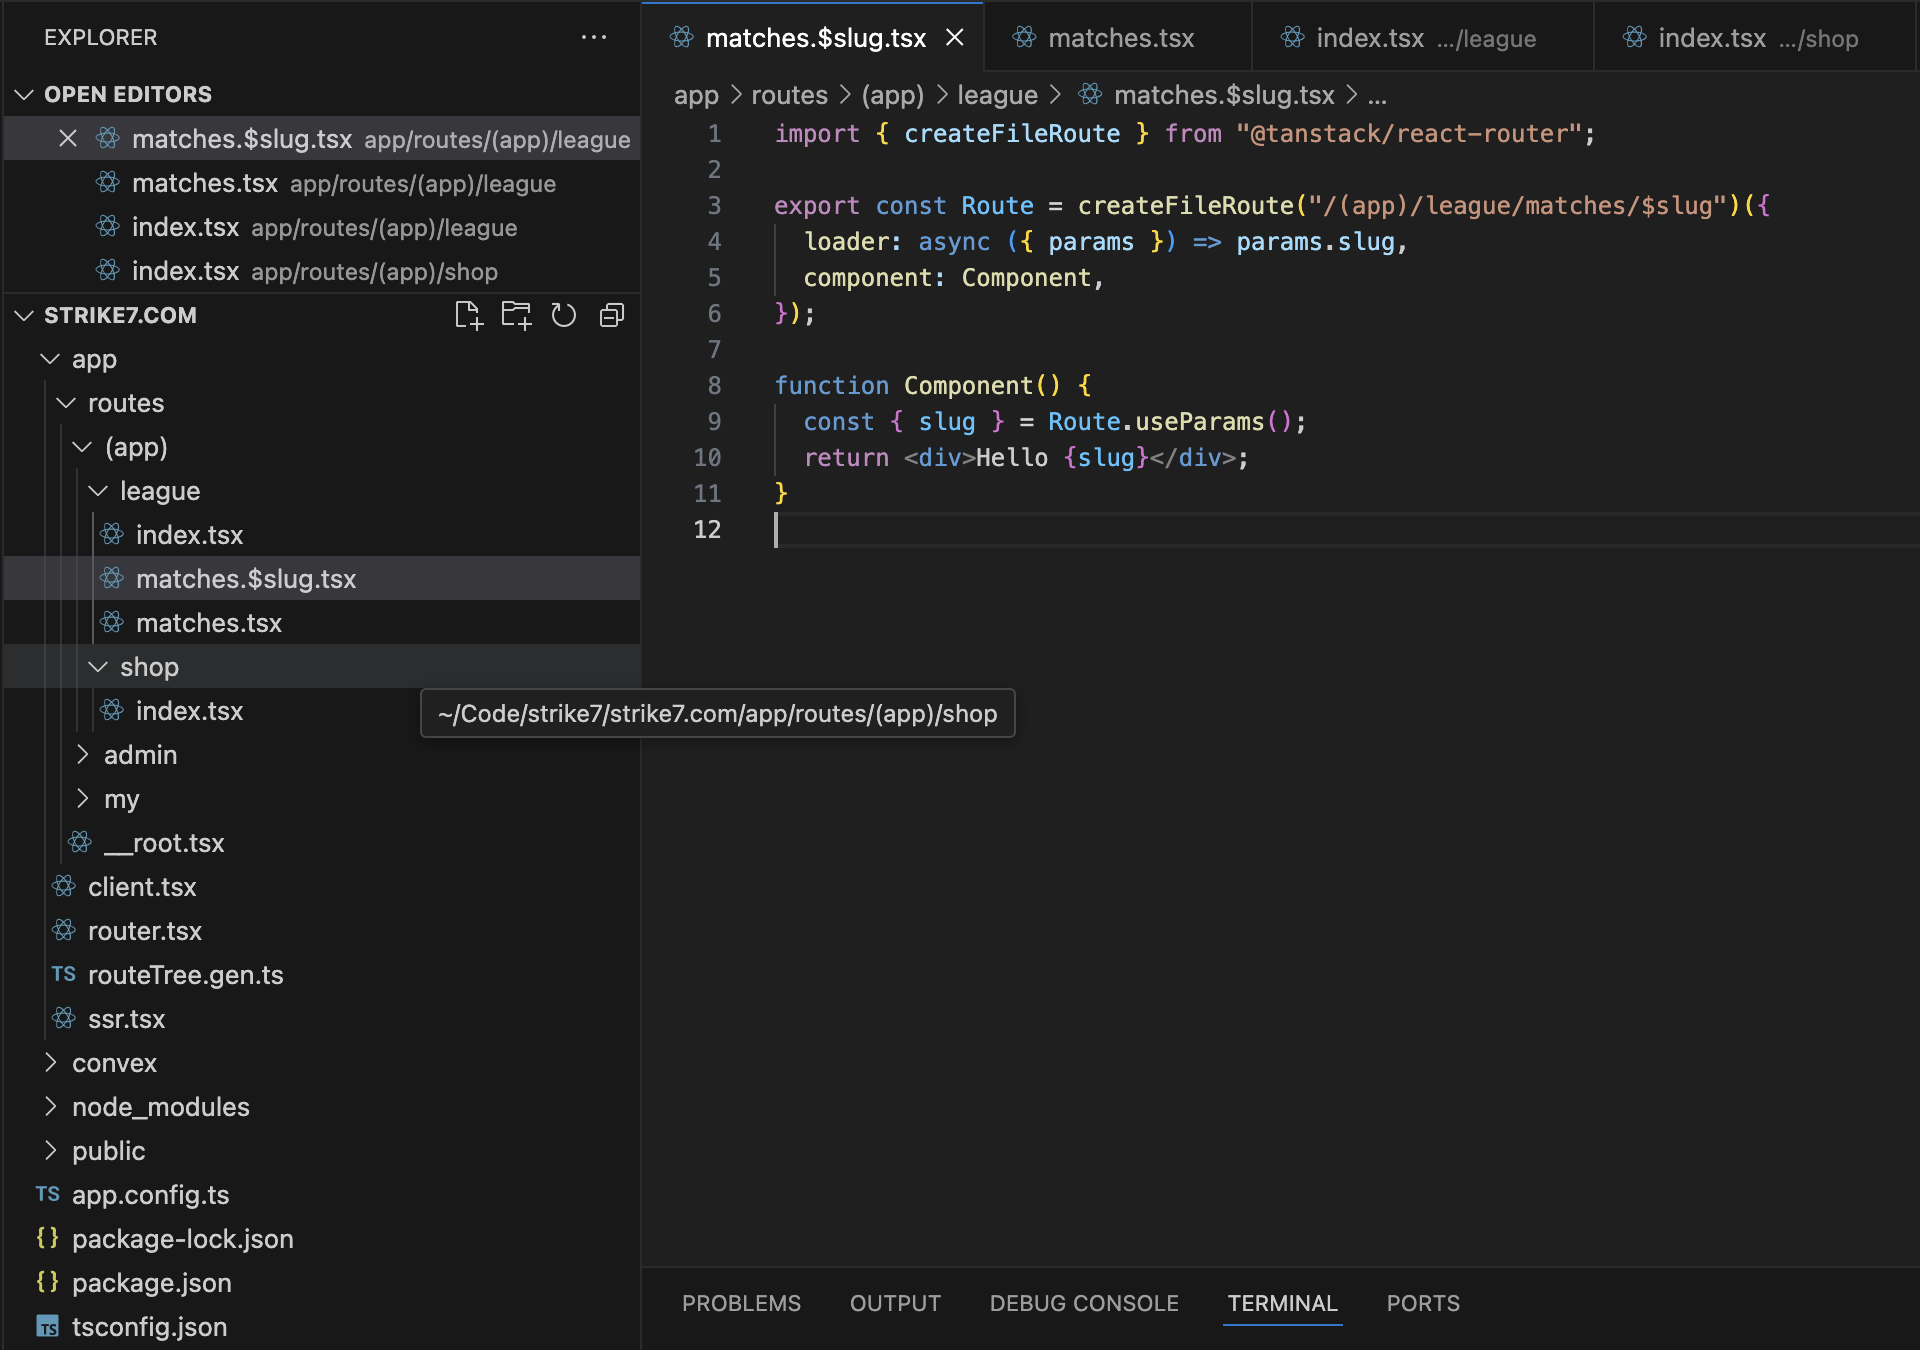Switch to index.tsx .../shop tab

(1755, 38)
